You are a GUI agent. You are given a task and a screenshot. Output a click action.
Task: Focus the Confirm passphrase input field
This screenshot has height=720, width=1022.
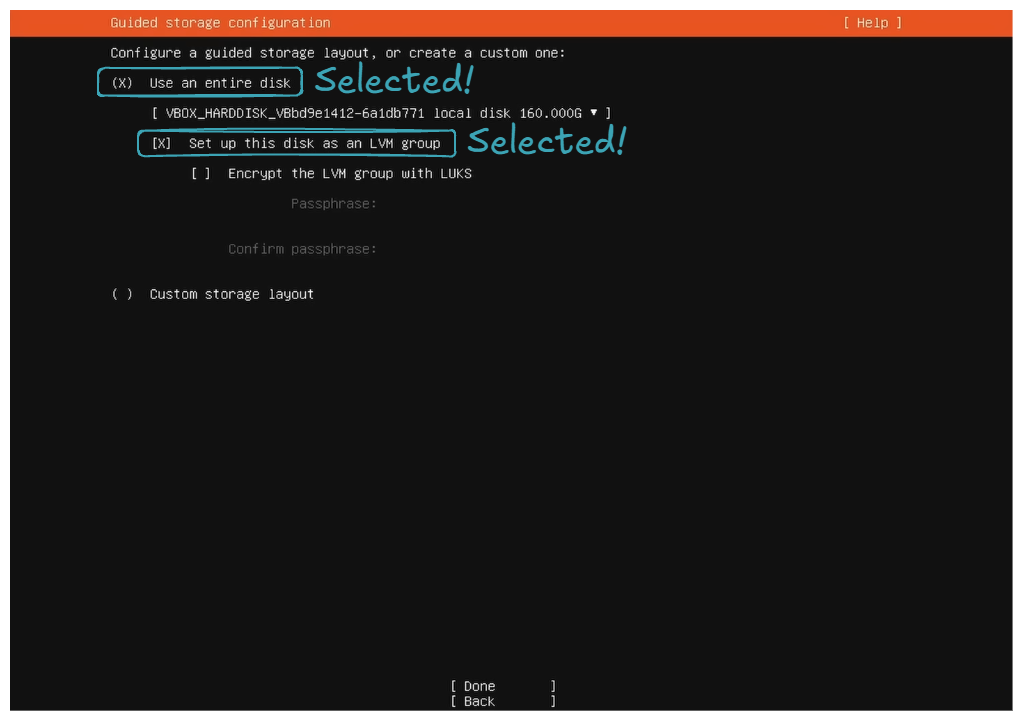tap(480, 249)
